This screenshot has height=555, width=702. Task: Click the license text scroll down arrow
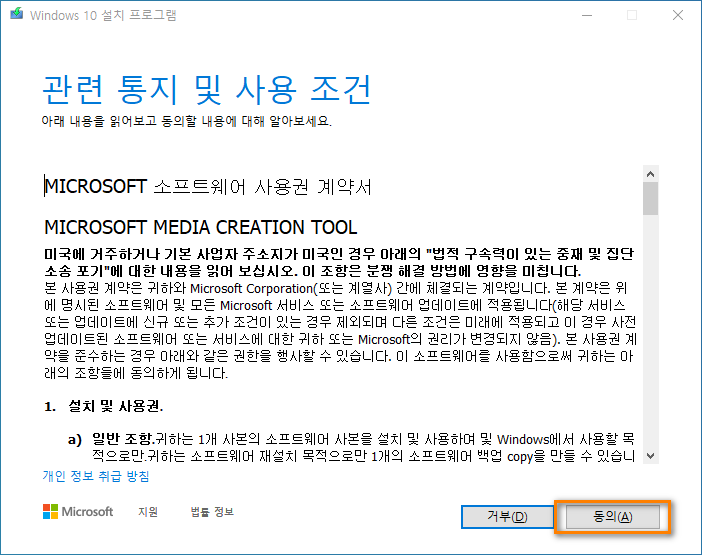(651, 456)
